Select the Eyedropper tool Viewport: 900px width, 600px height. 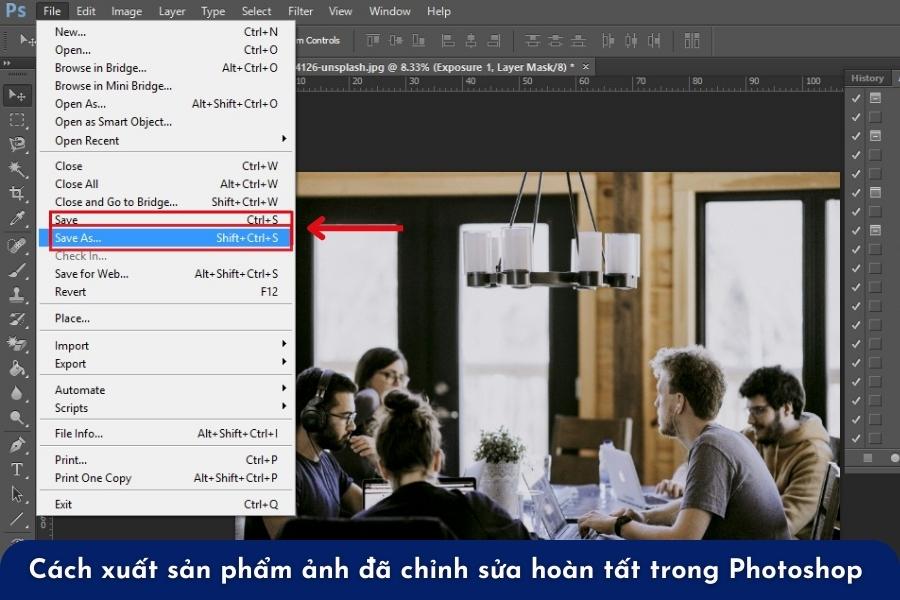16,216
